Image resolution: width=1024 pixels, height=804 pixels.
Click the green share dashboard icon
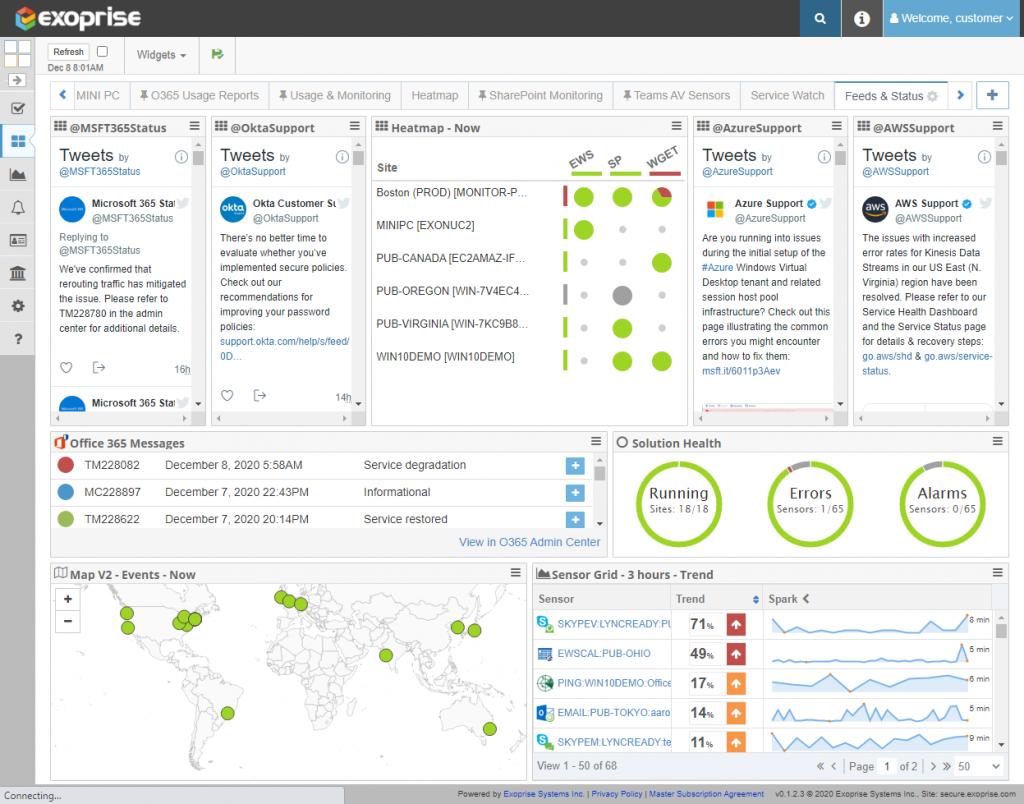coord(217,54)
